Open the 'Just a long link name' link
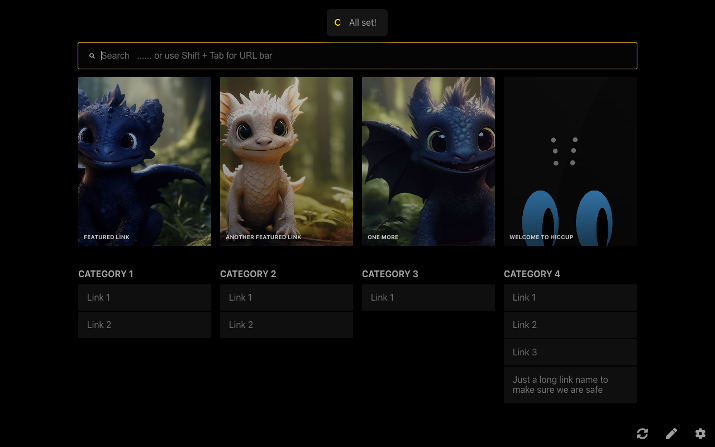This screenshot has width=715, height=447. click(570, 385)
